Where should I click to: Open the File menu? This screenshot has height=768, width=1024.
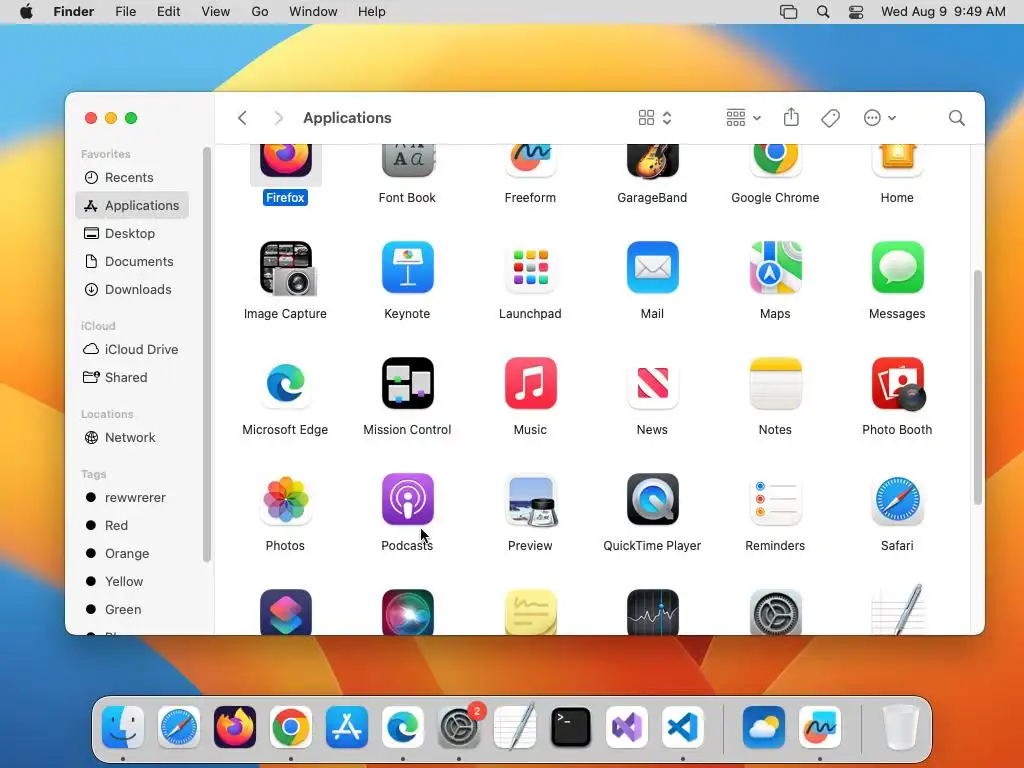tap(125, 12)
